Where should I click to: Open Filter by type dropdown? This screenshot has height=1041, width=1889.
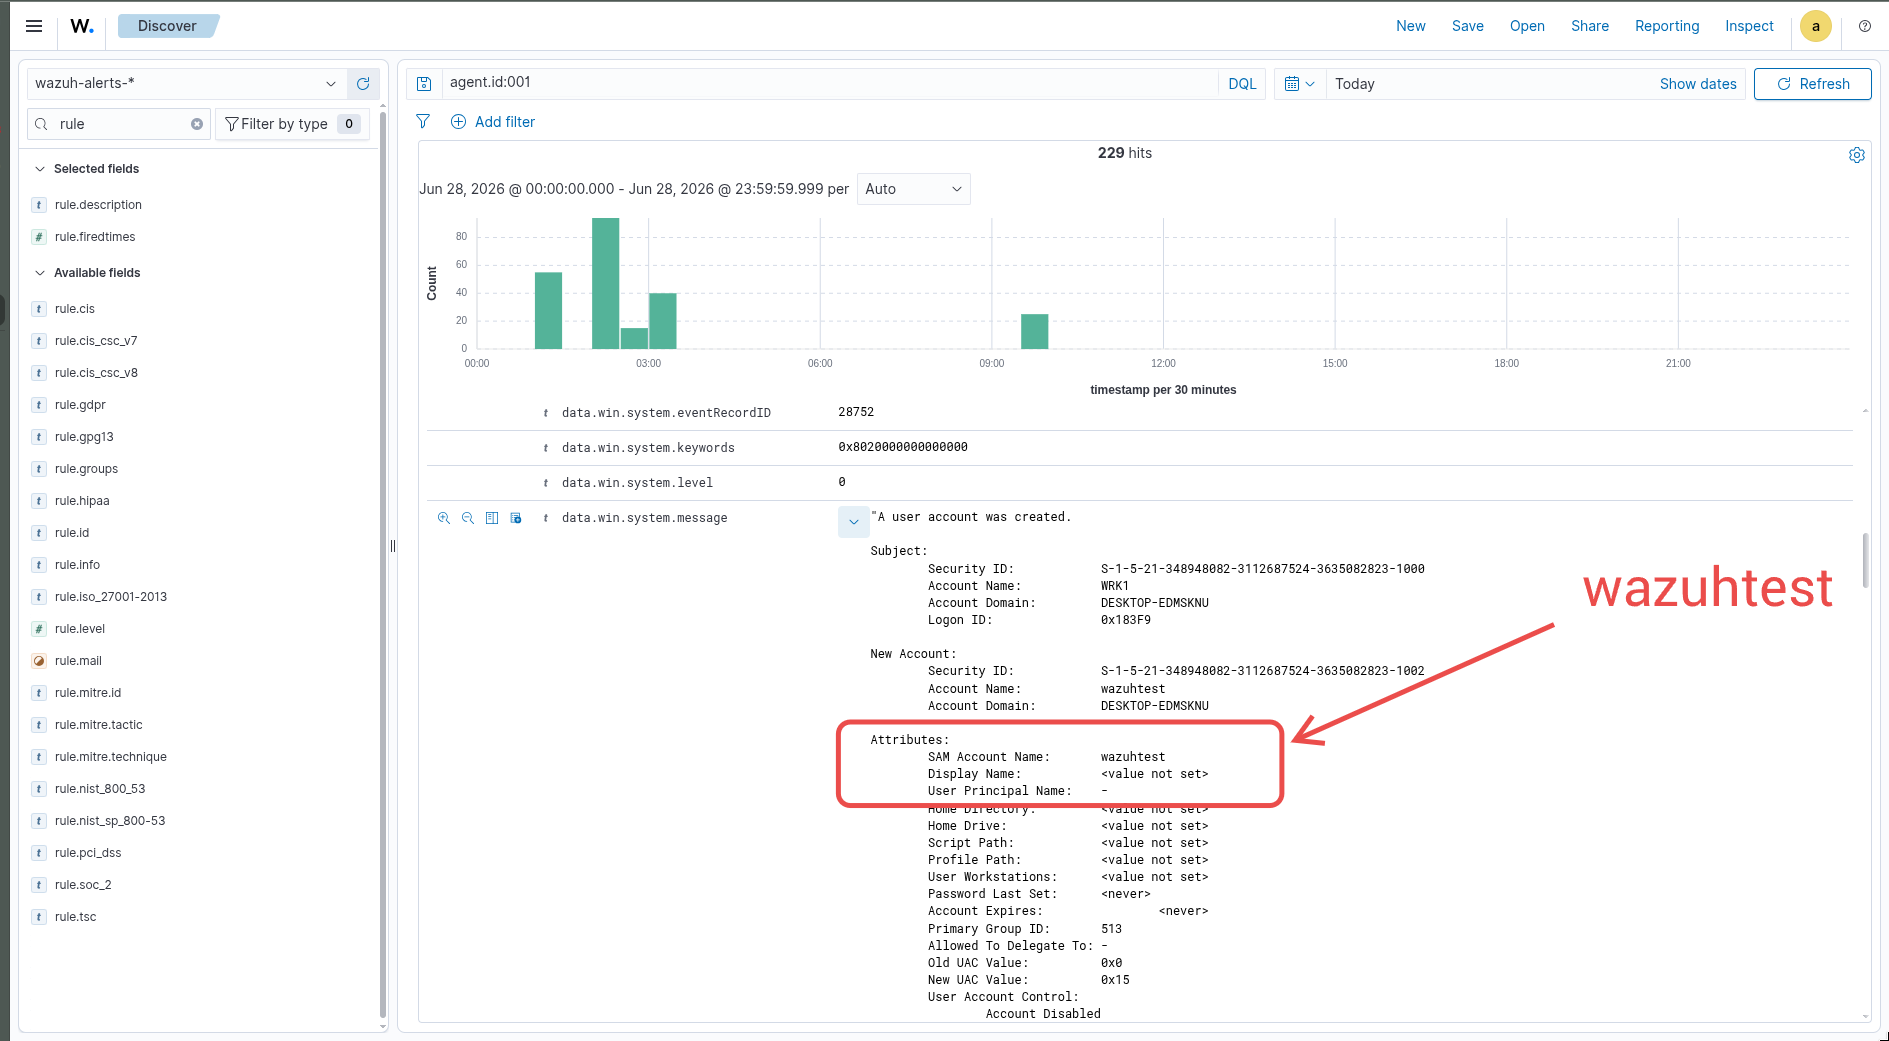(292, 124)
